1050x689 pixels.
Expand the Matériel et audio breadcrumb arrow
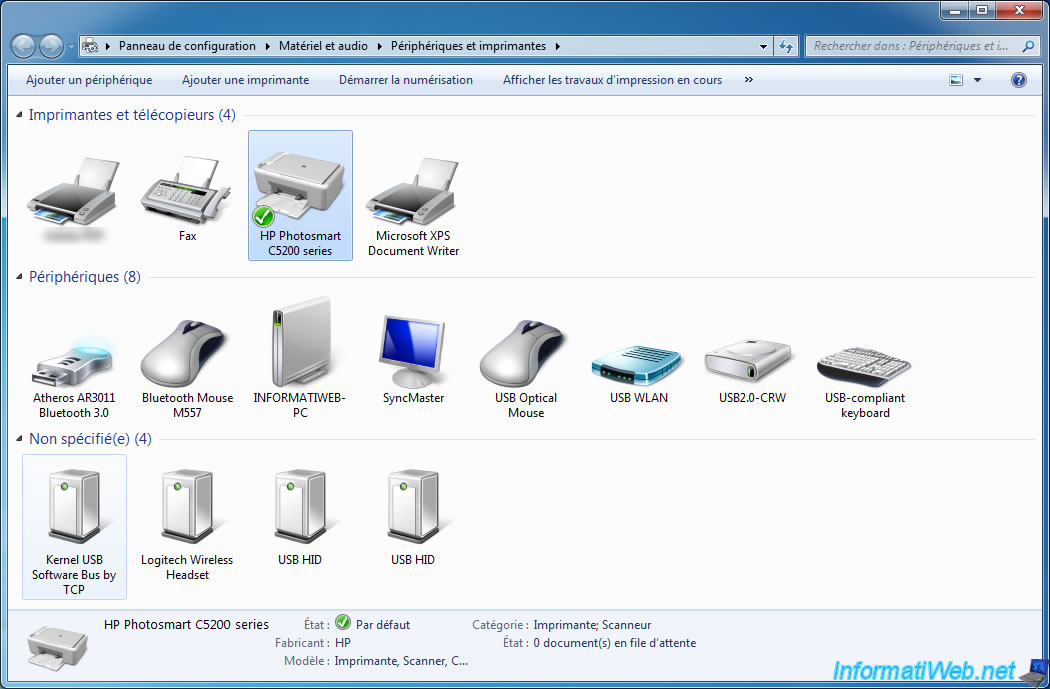point(379,46)
